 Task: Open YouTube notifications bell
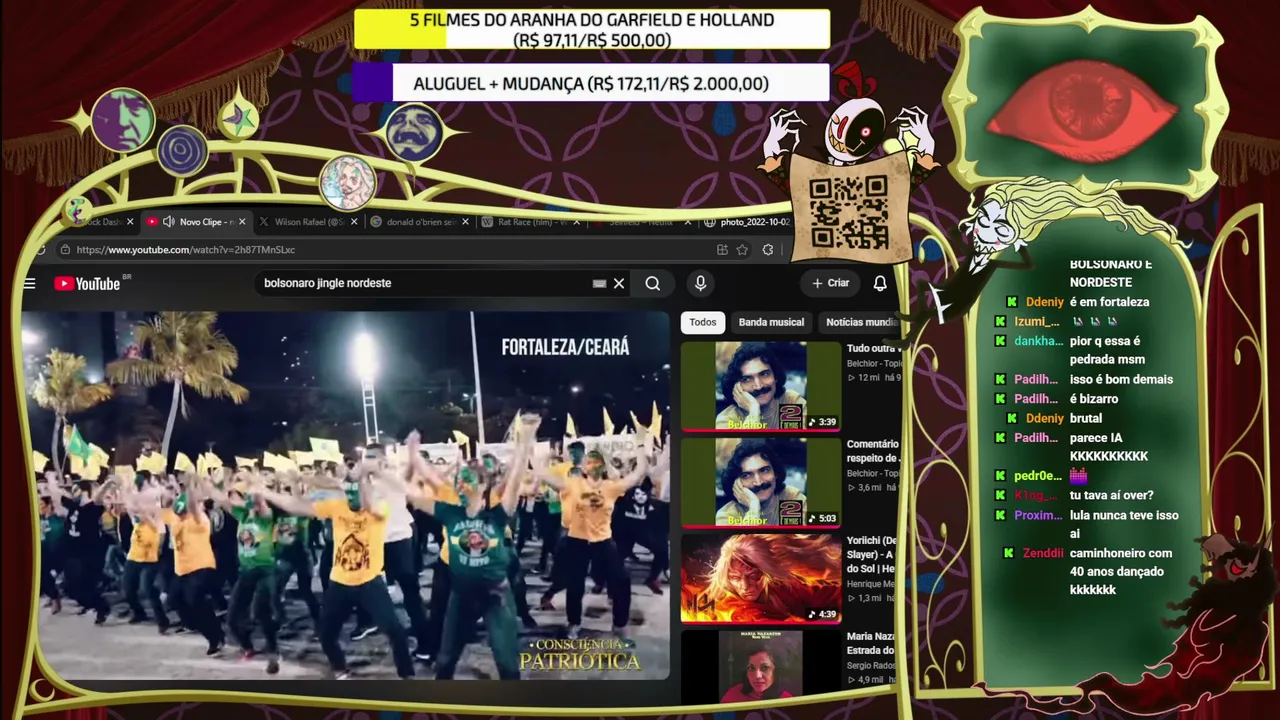click(x=880, y=284)
